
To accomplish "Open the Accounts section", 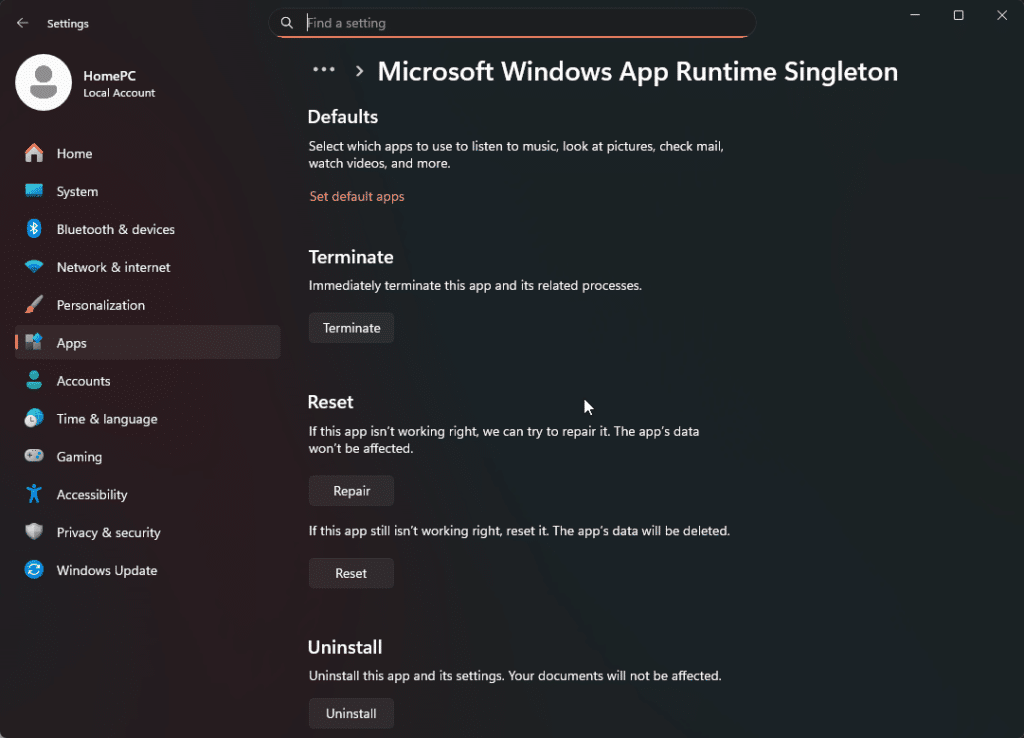I will (x=148, y=381).
